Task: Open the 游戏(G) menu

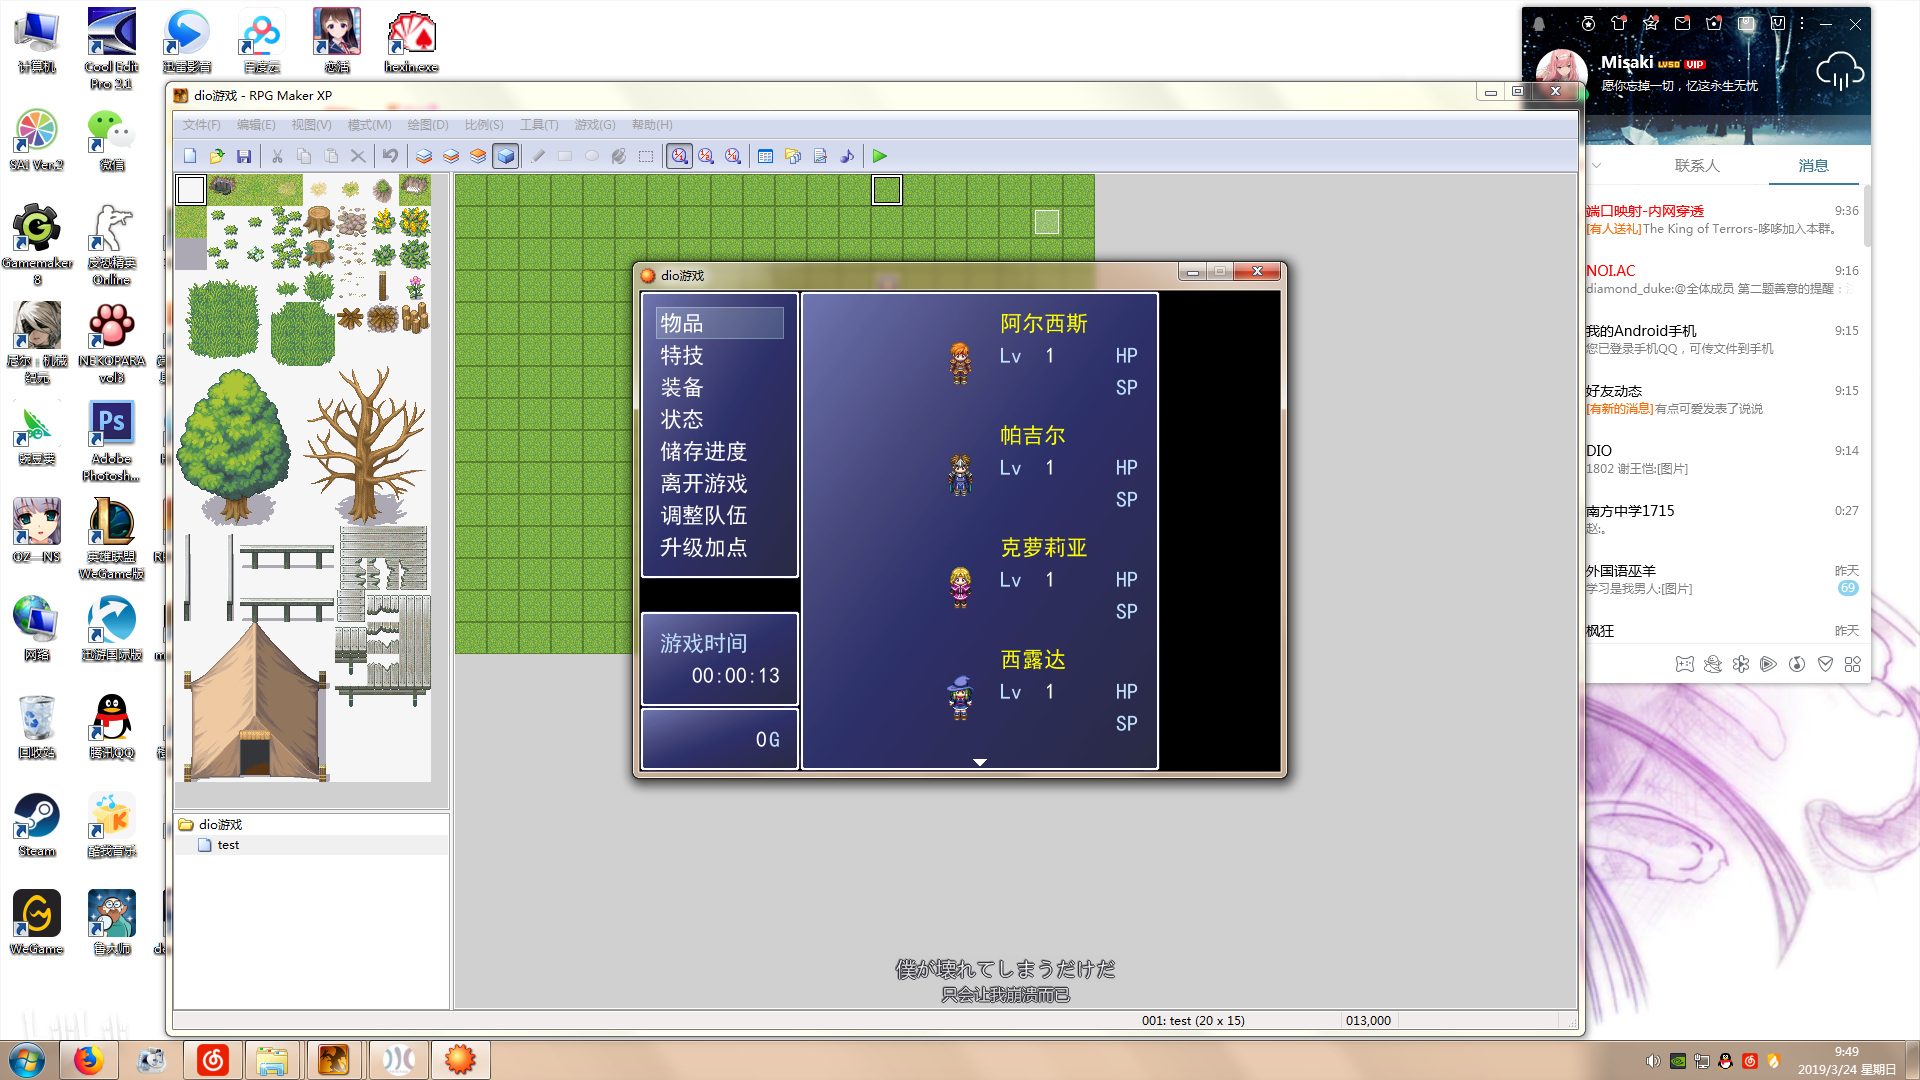Action: [595, 125]
